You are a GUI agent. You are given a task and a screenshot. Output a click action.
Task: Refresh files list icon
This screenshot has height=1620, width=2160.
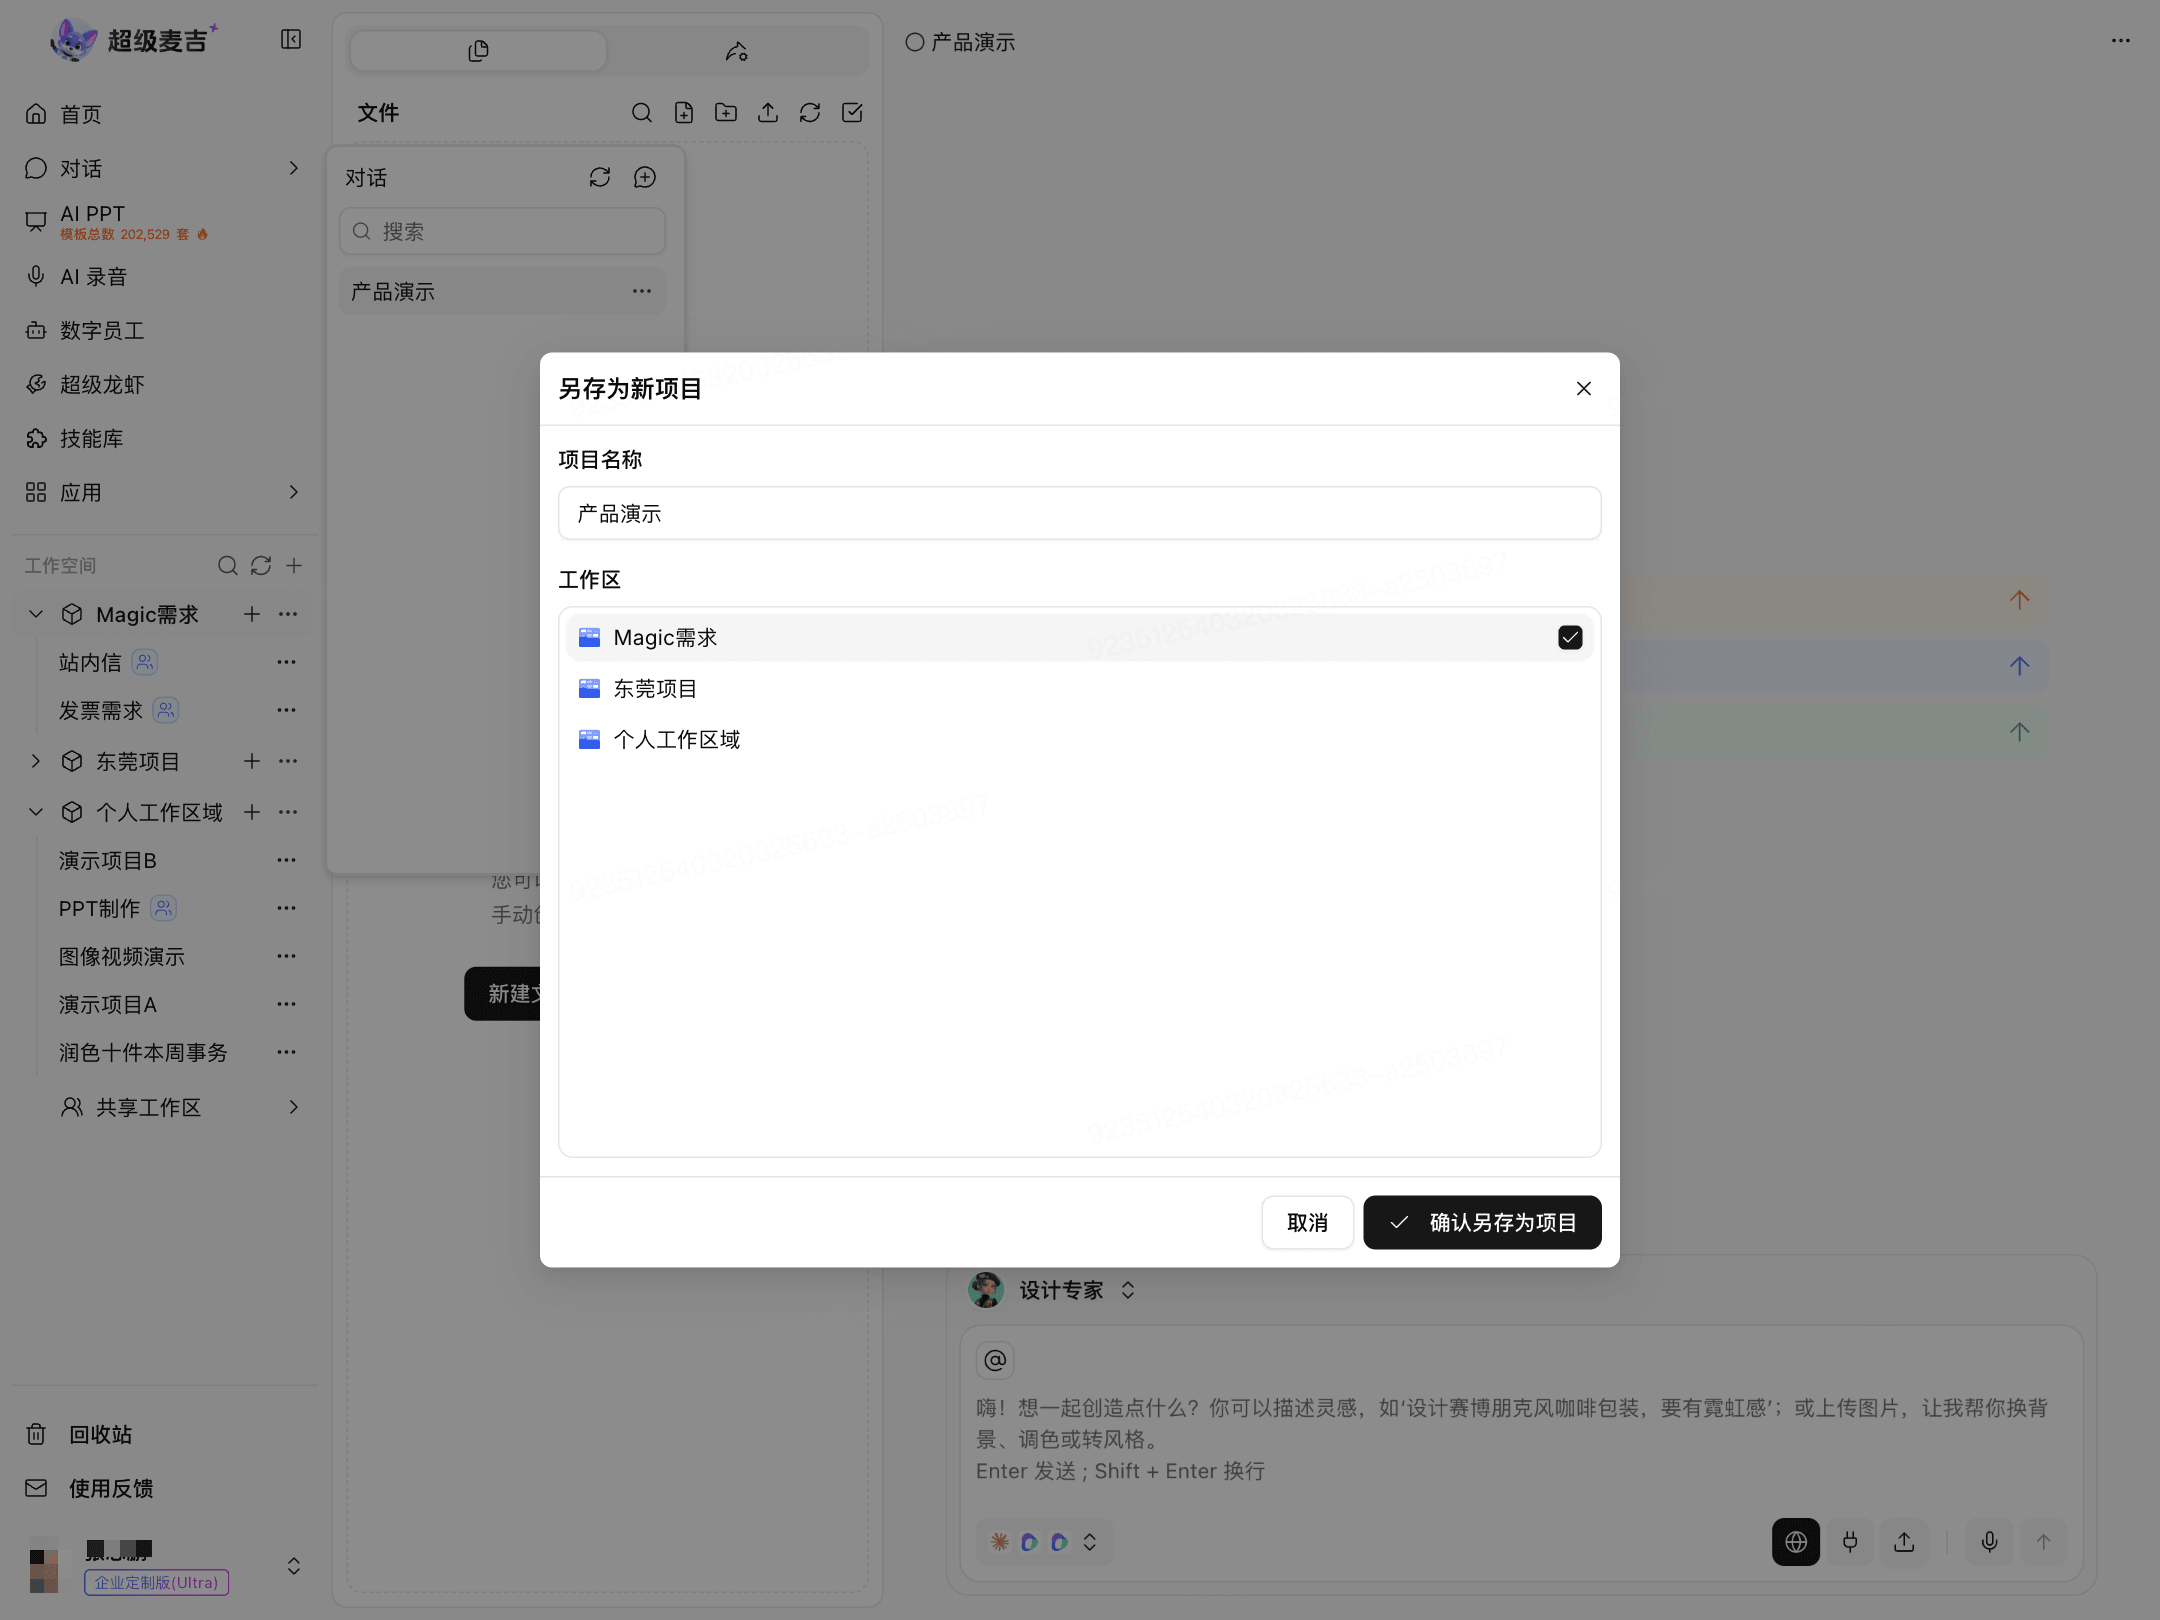[x=810, y=113]
